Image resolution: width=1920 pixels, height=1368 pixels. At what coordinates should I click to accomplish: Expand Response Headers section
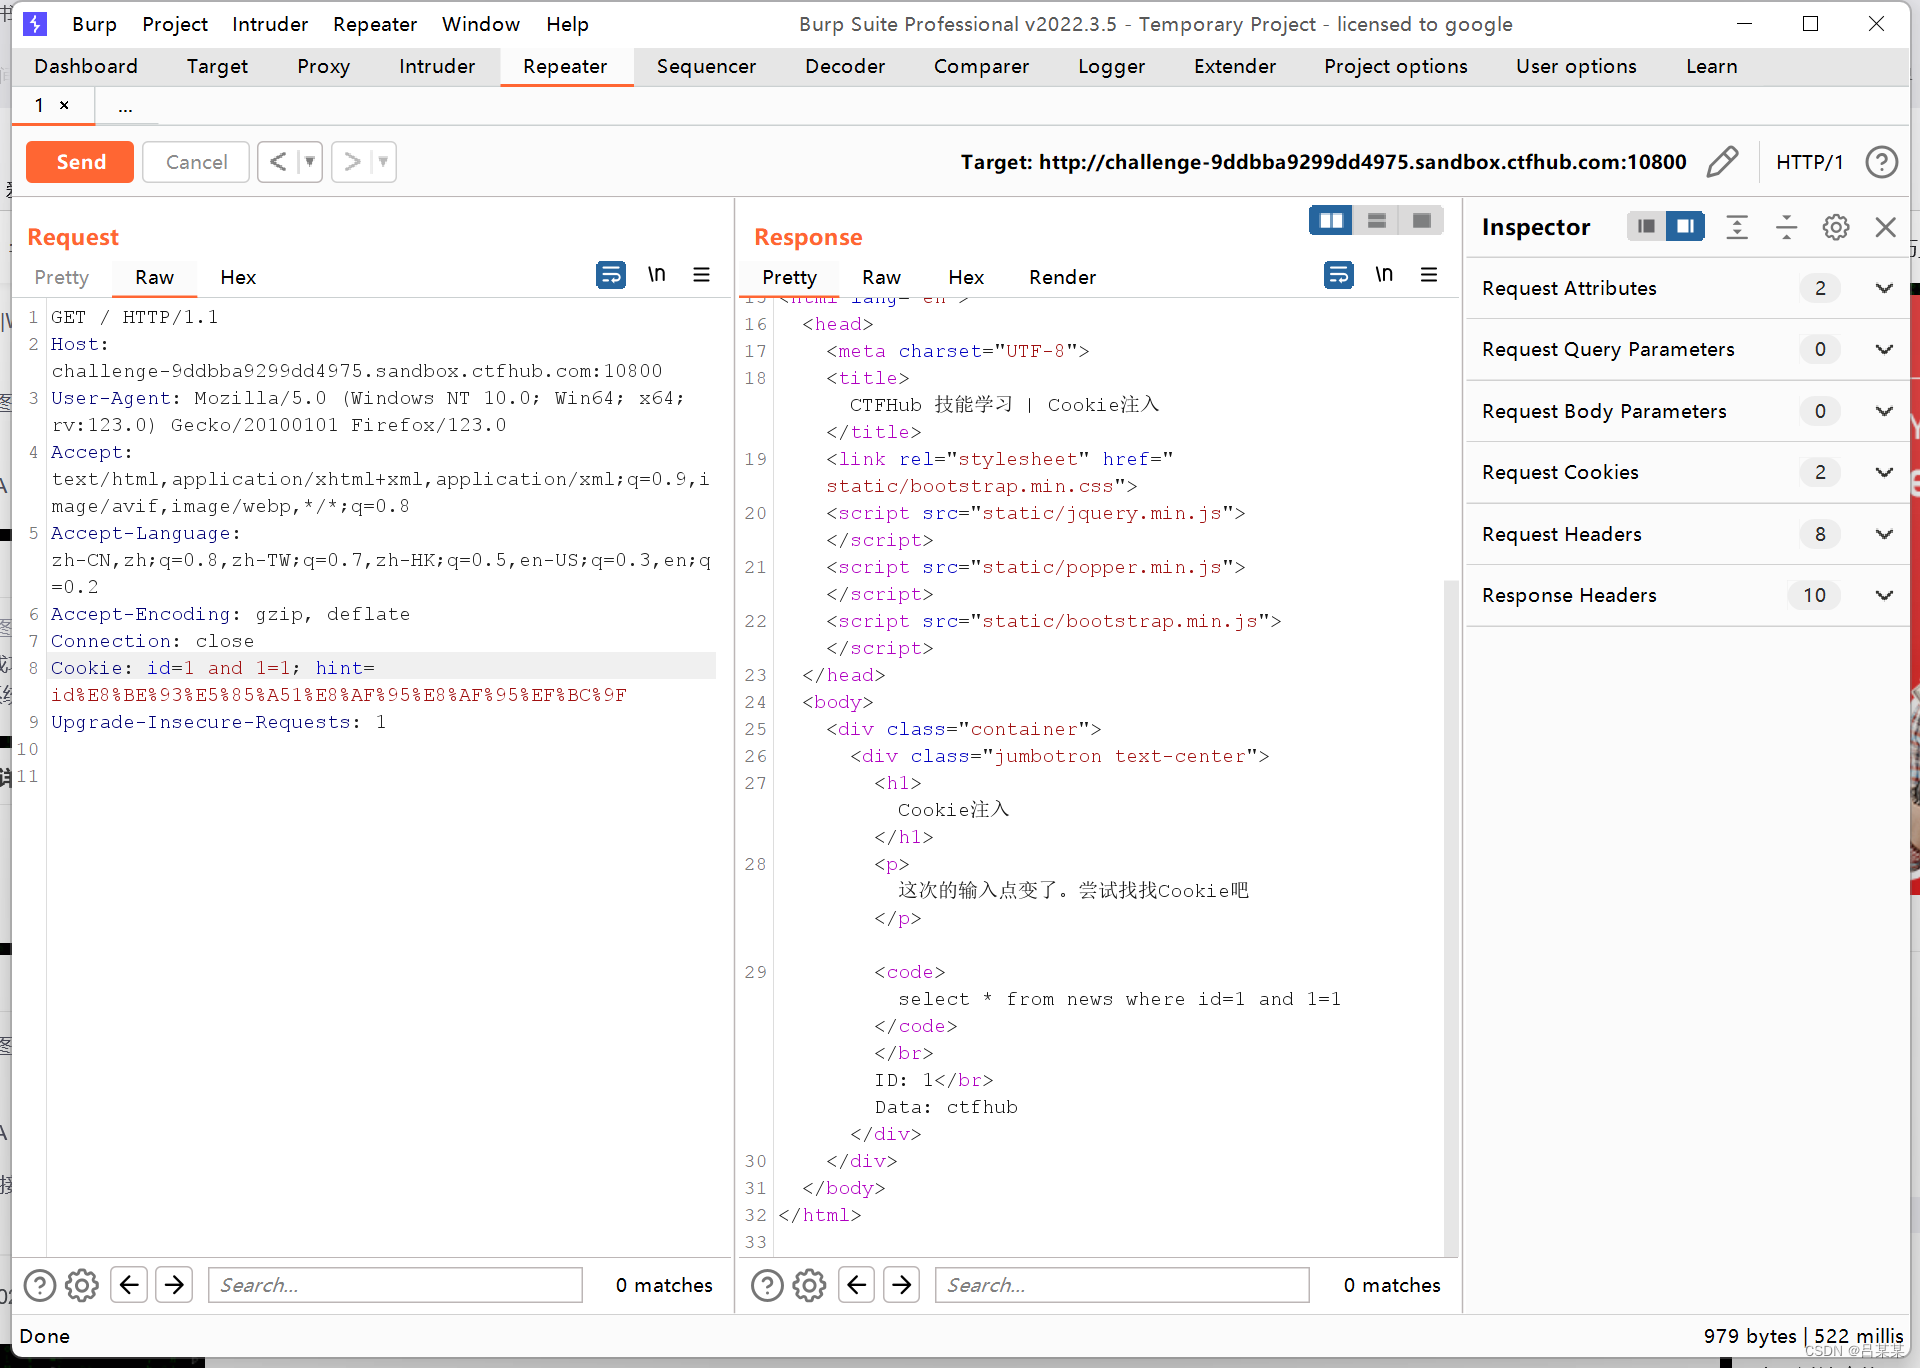tap(1884, 595)
